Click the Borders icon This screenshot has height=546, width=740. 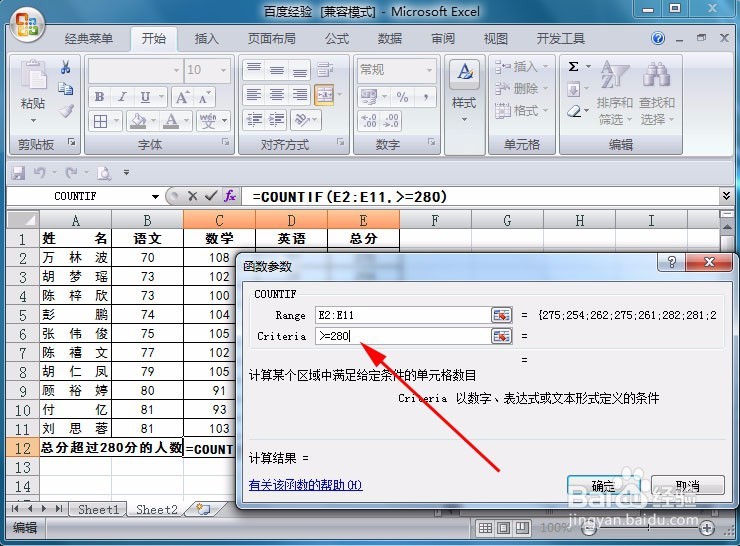click(101, 121)
